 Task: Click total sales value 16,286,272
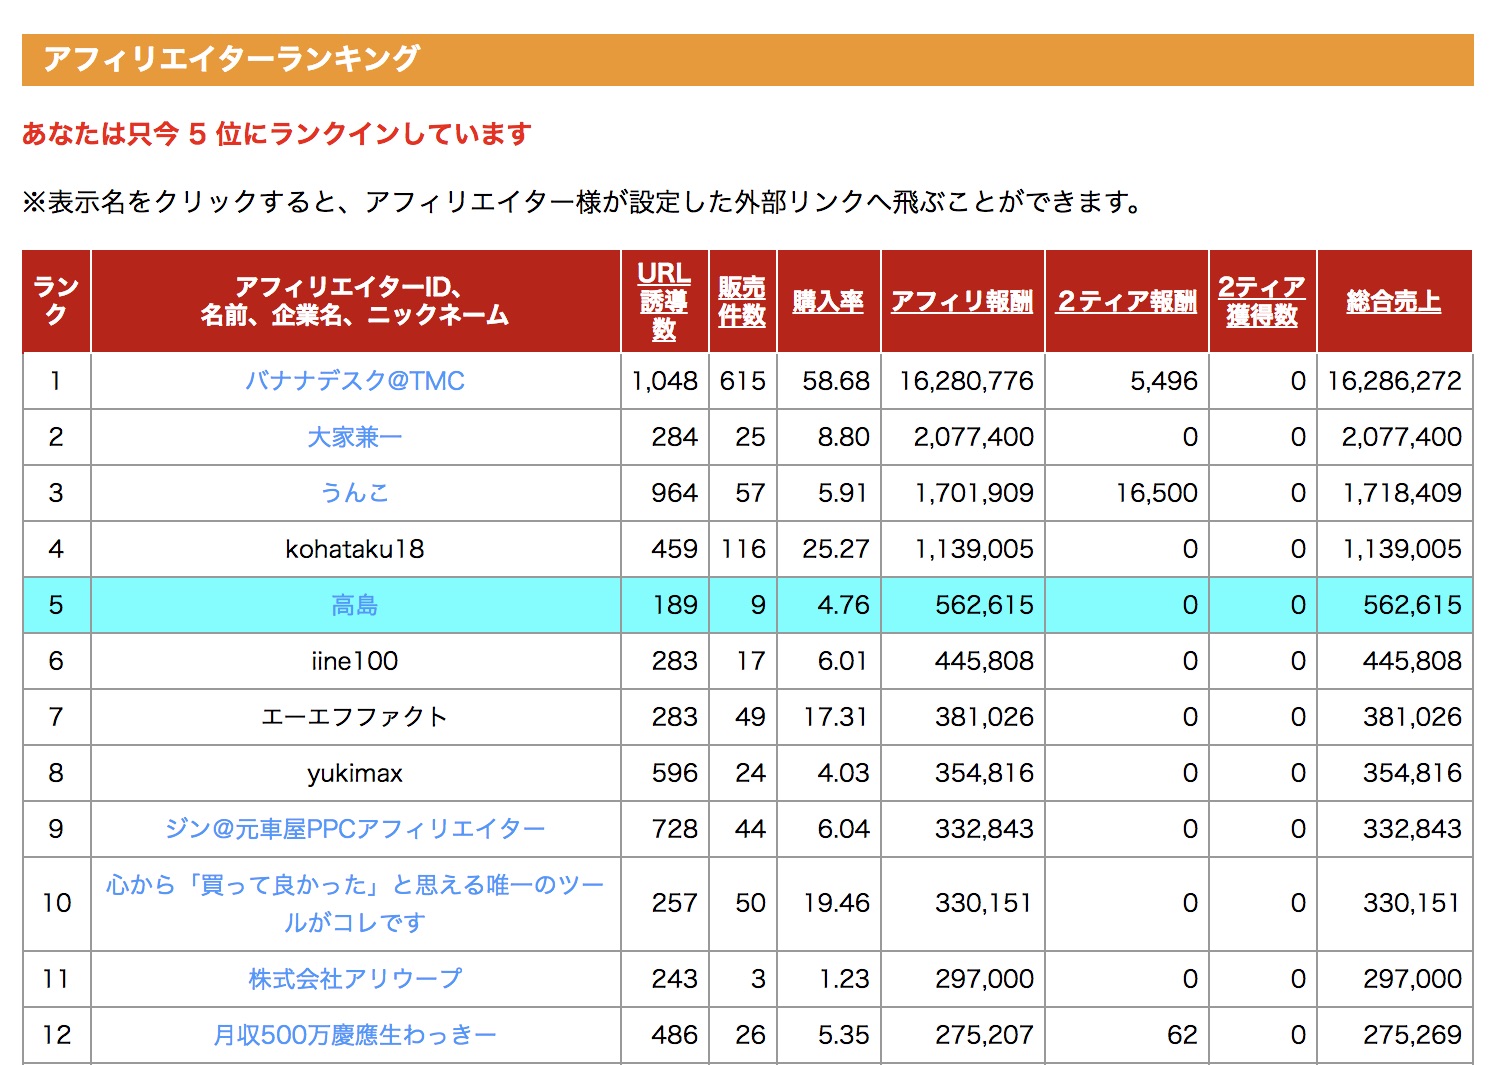1394,381
